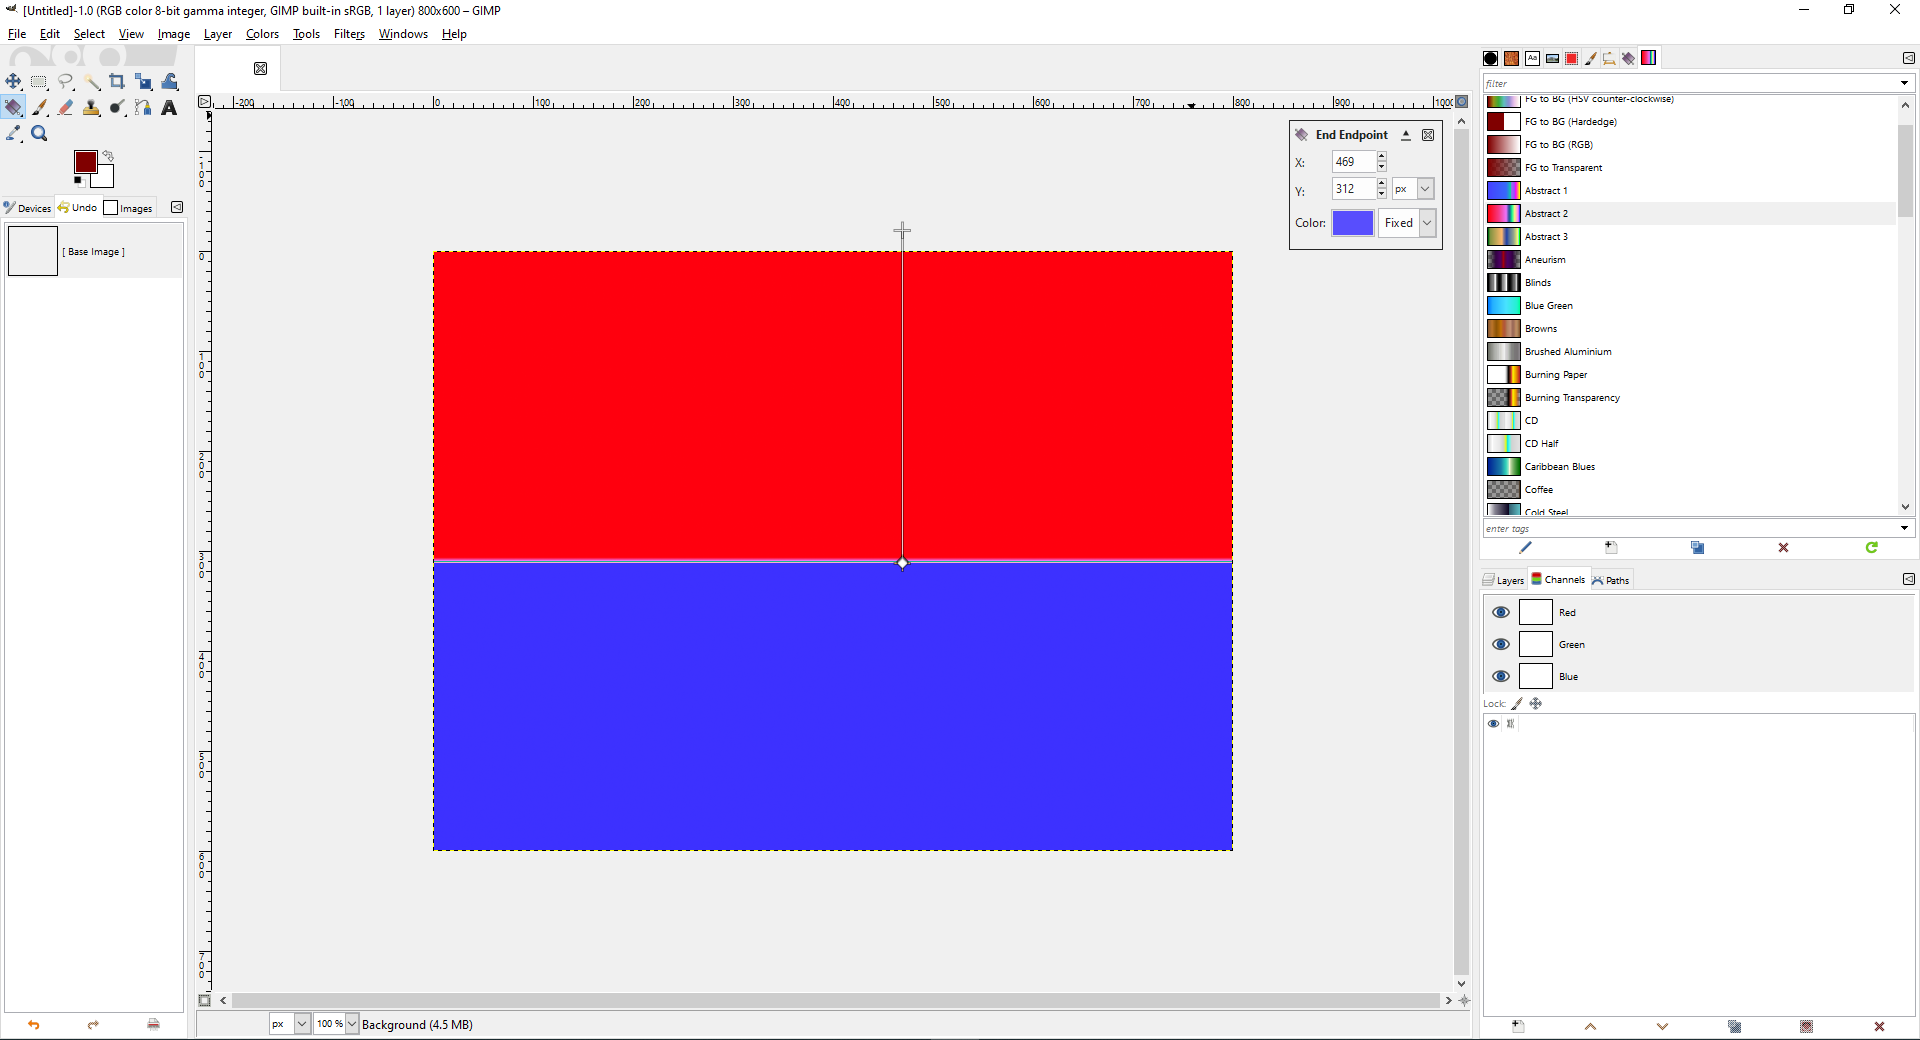The width and height of the screenshot is (1920, 1040).
Task: Open gradients dock configure menu button
Action: tap(1908, 58)
